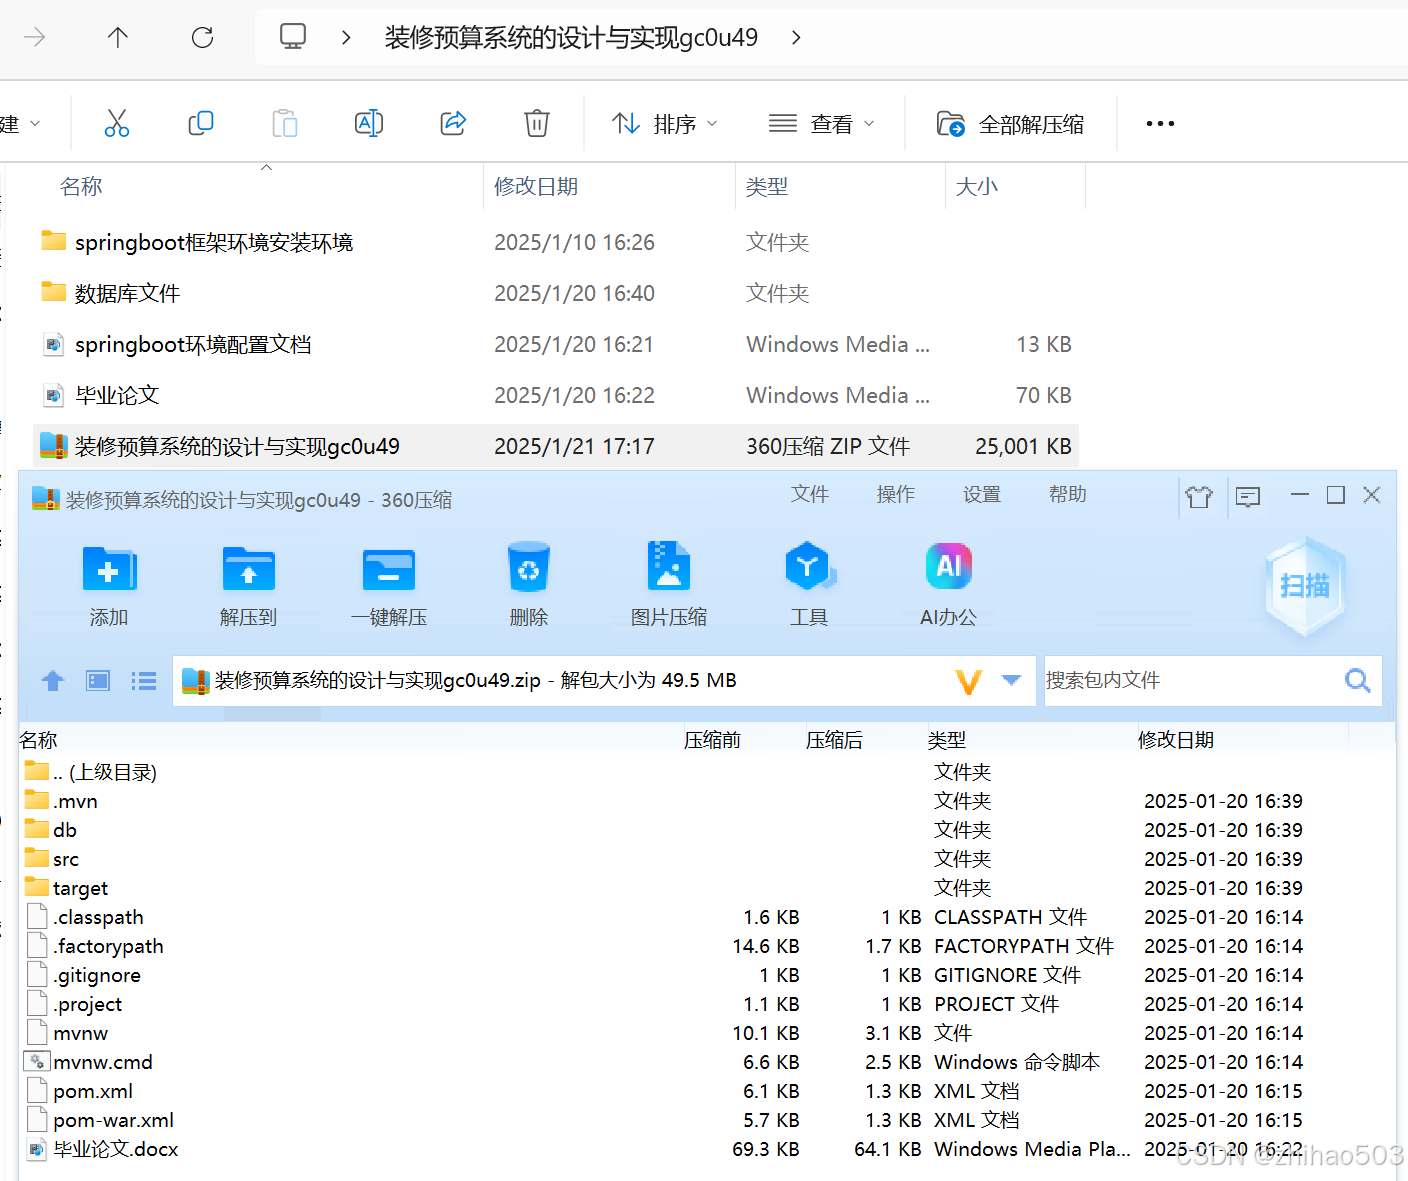Screen dimensions: 1408x1181
Task: Open the 排序 sort dropdown
Action: tap(665, 124)
